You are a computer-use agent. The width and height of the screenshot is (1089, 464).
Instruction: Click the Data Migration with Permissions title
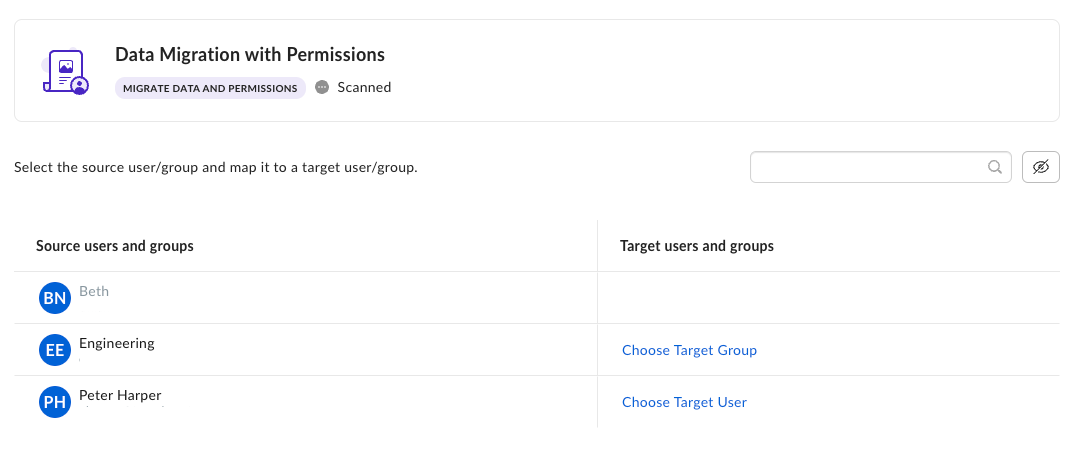click(250, 55)
